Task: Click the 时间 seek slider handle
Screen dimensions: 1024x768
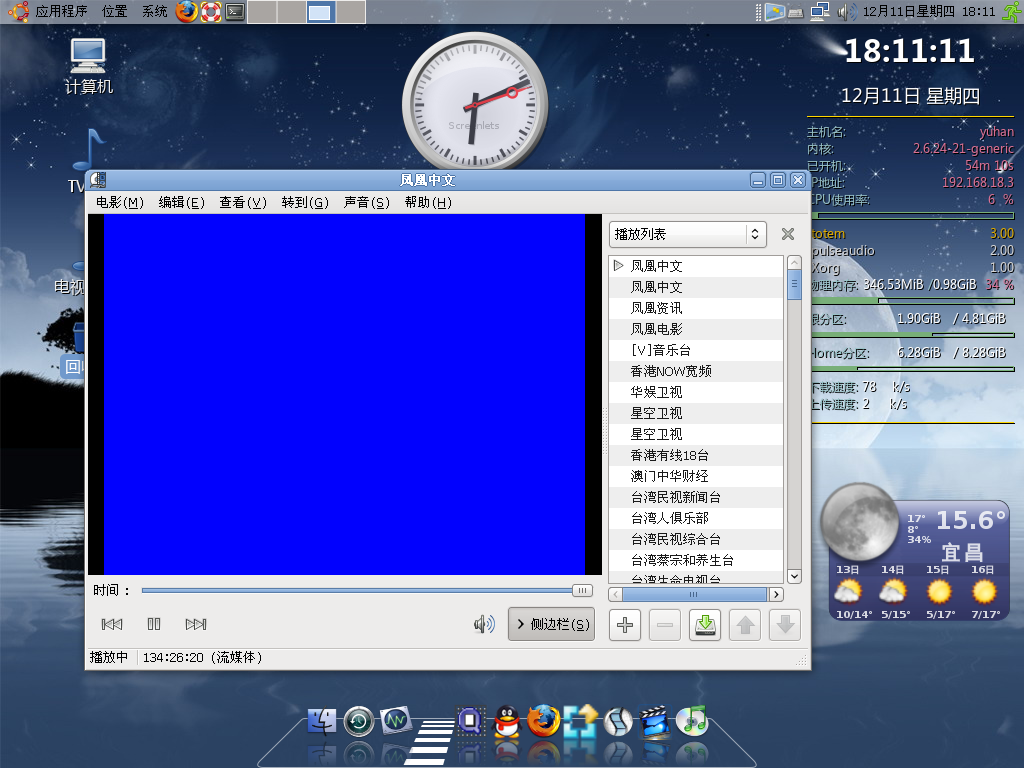Action: [x=583, y=590]
